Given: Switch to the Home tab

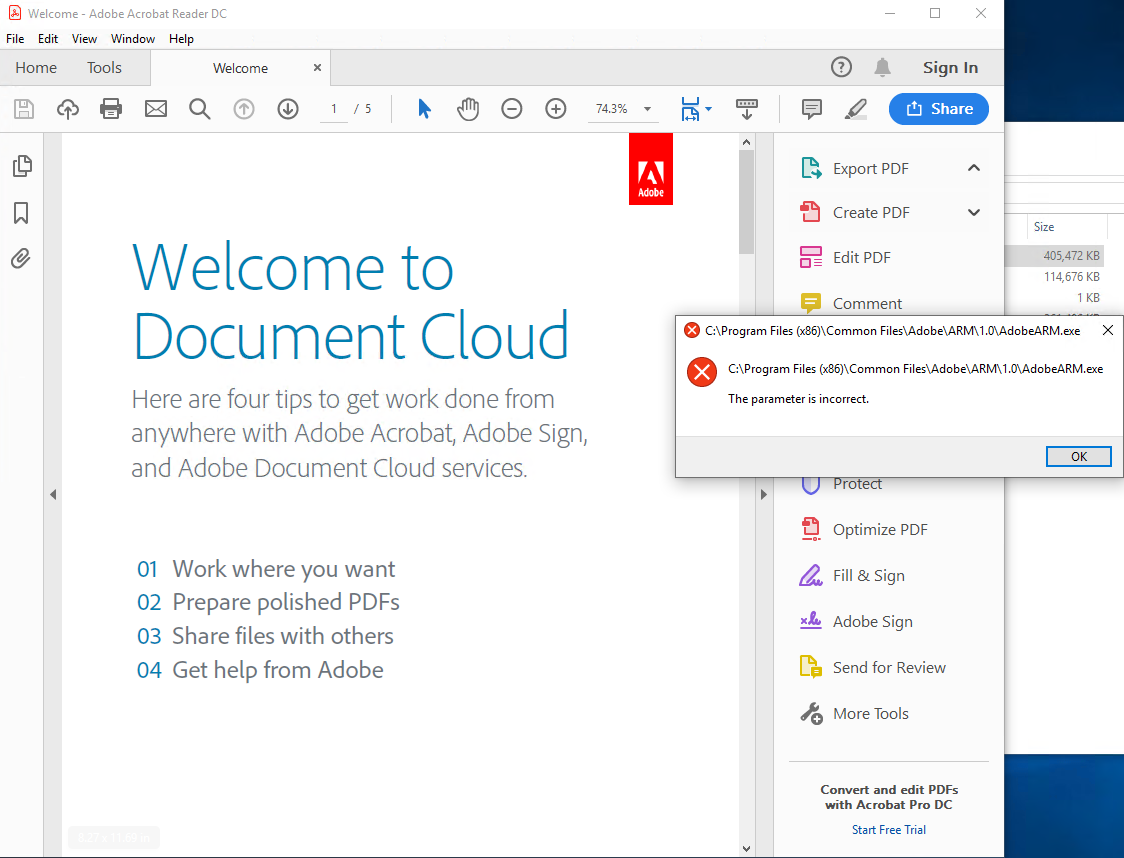Looking at the screenshot, I should click(x=36, y=67).
